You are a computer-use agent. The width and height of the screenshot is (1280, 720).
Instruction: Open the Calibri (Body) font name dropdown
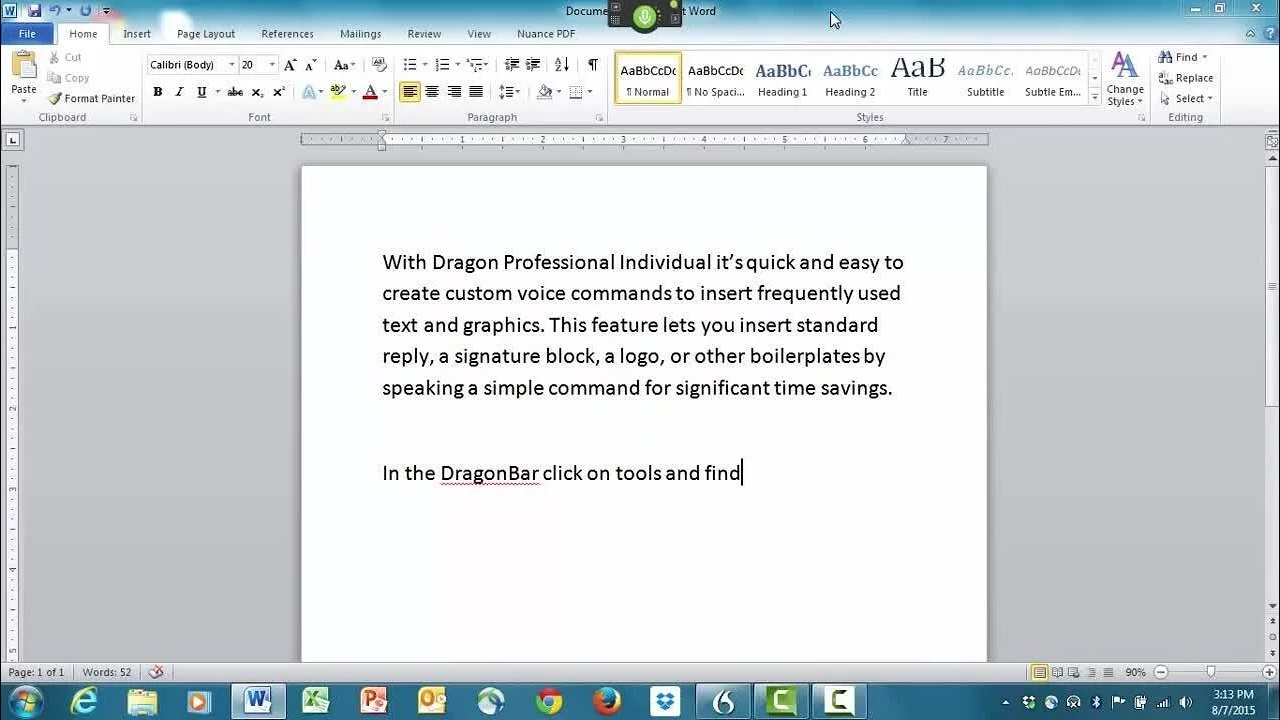[x=232, y=65]
